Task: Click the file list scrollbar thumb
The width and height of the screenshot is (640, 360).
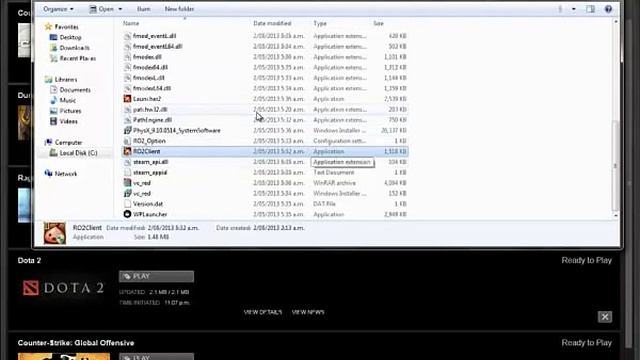Action: pyautogui.click(x=616, y=166)
